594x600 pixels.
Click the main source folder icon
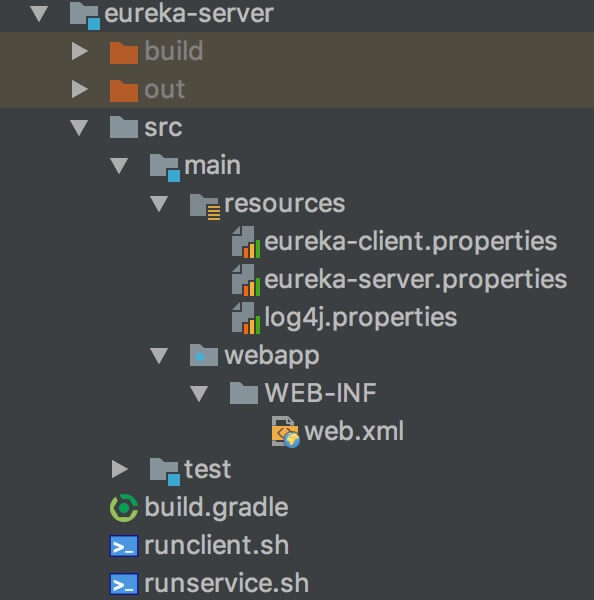pyautogui.click(x=165, y=167)
